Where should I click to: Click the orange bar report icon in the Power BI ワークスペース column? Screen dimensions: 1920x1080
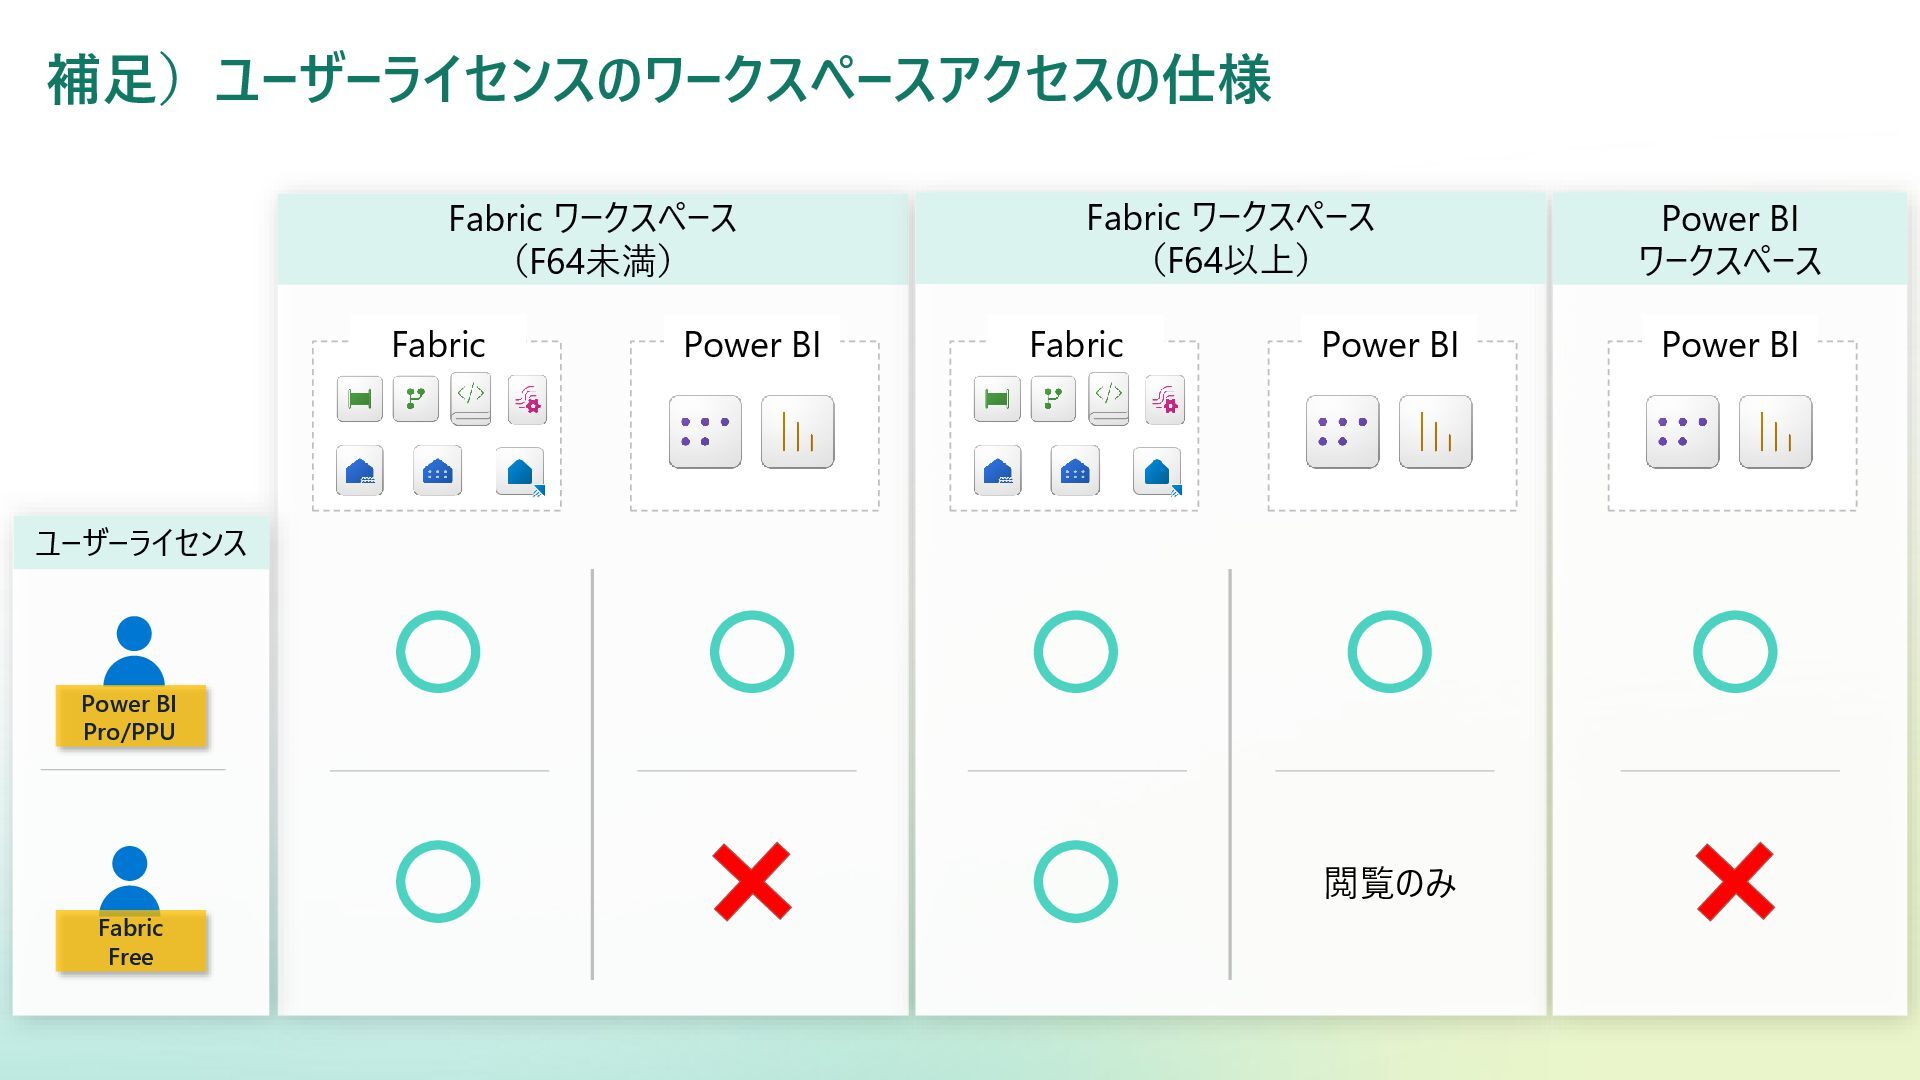point(1775,432)
